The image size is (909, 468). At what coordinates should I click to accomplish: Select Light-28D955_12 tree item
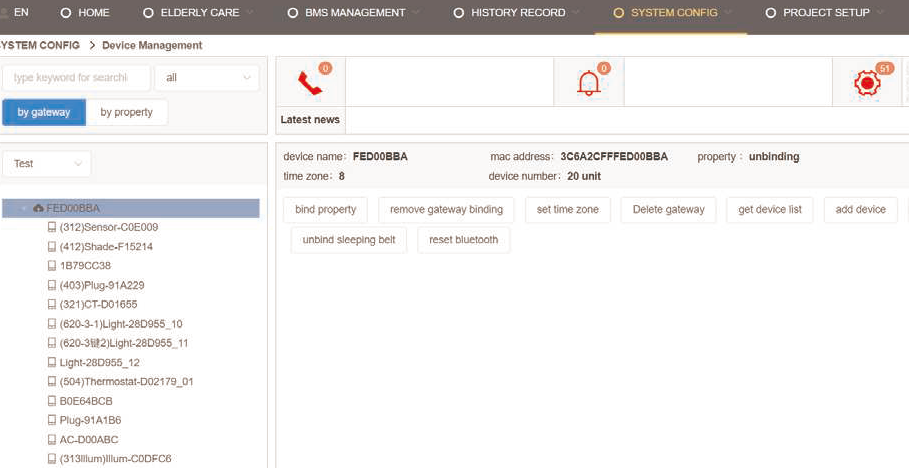pyautogui.click(x=100, y=362)
